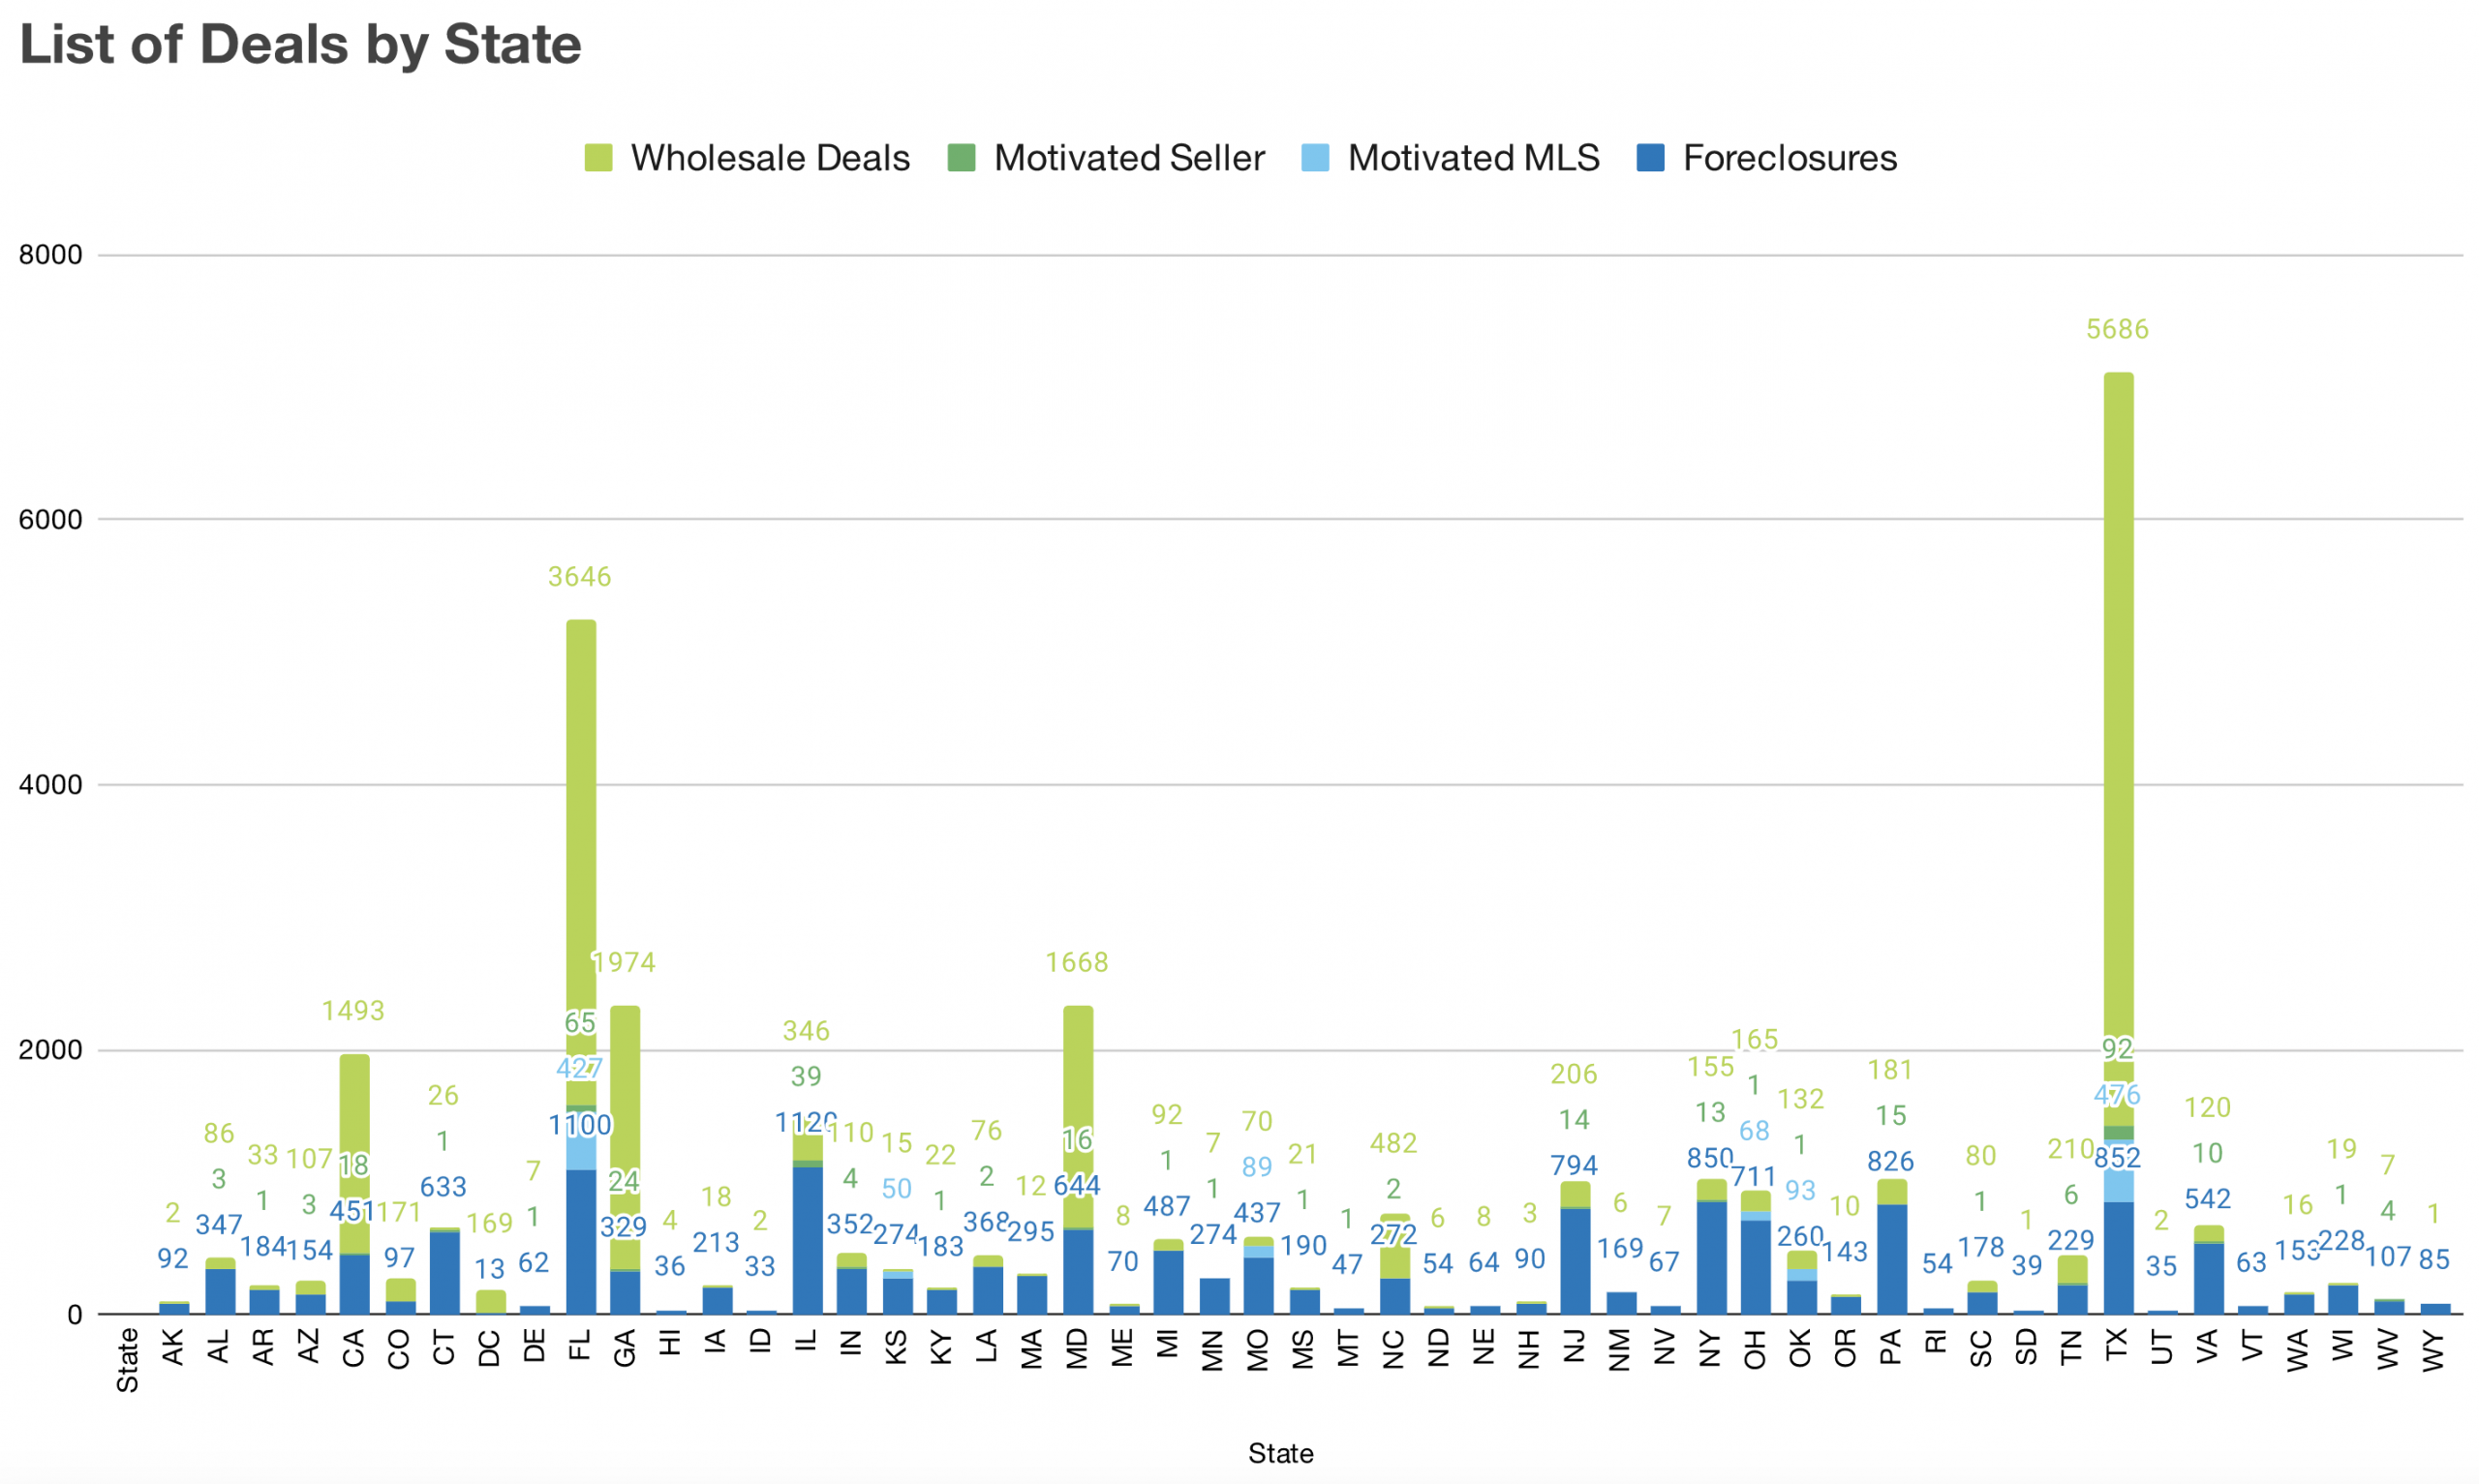Click the State axis title at bottom
This screenshot has width=2479, height=1484.
[1280, 1453]
